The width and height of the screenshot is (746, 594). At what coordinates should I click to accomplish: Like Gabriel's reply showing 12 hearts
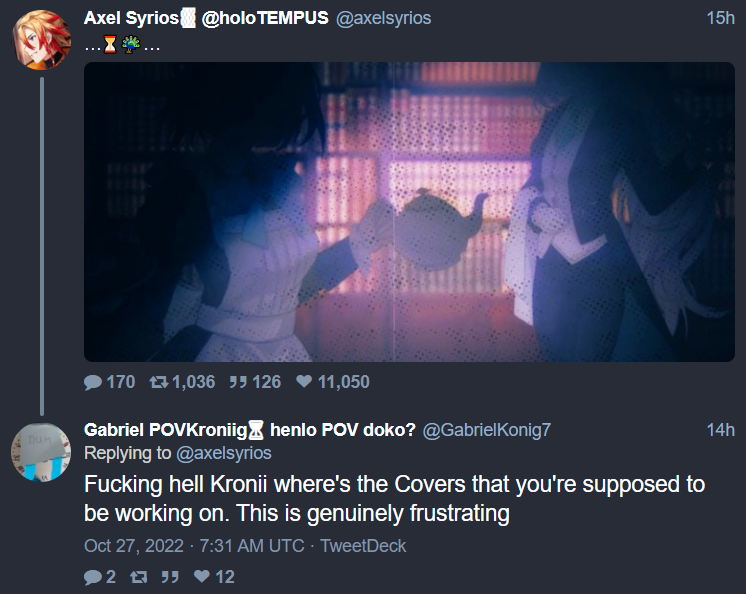click(202, 576)
